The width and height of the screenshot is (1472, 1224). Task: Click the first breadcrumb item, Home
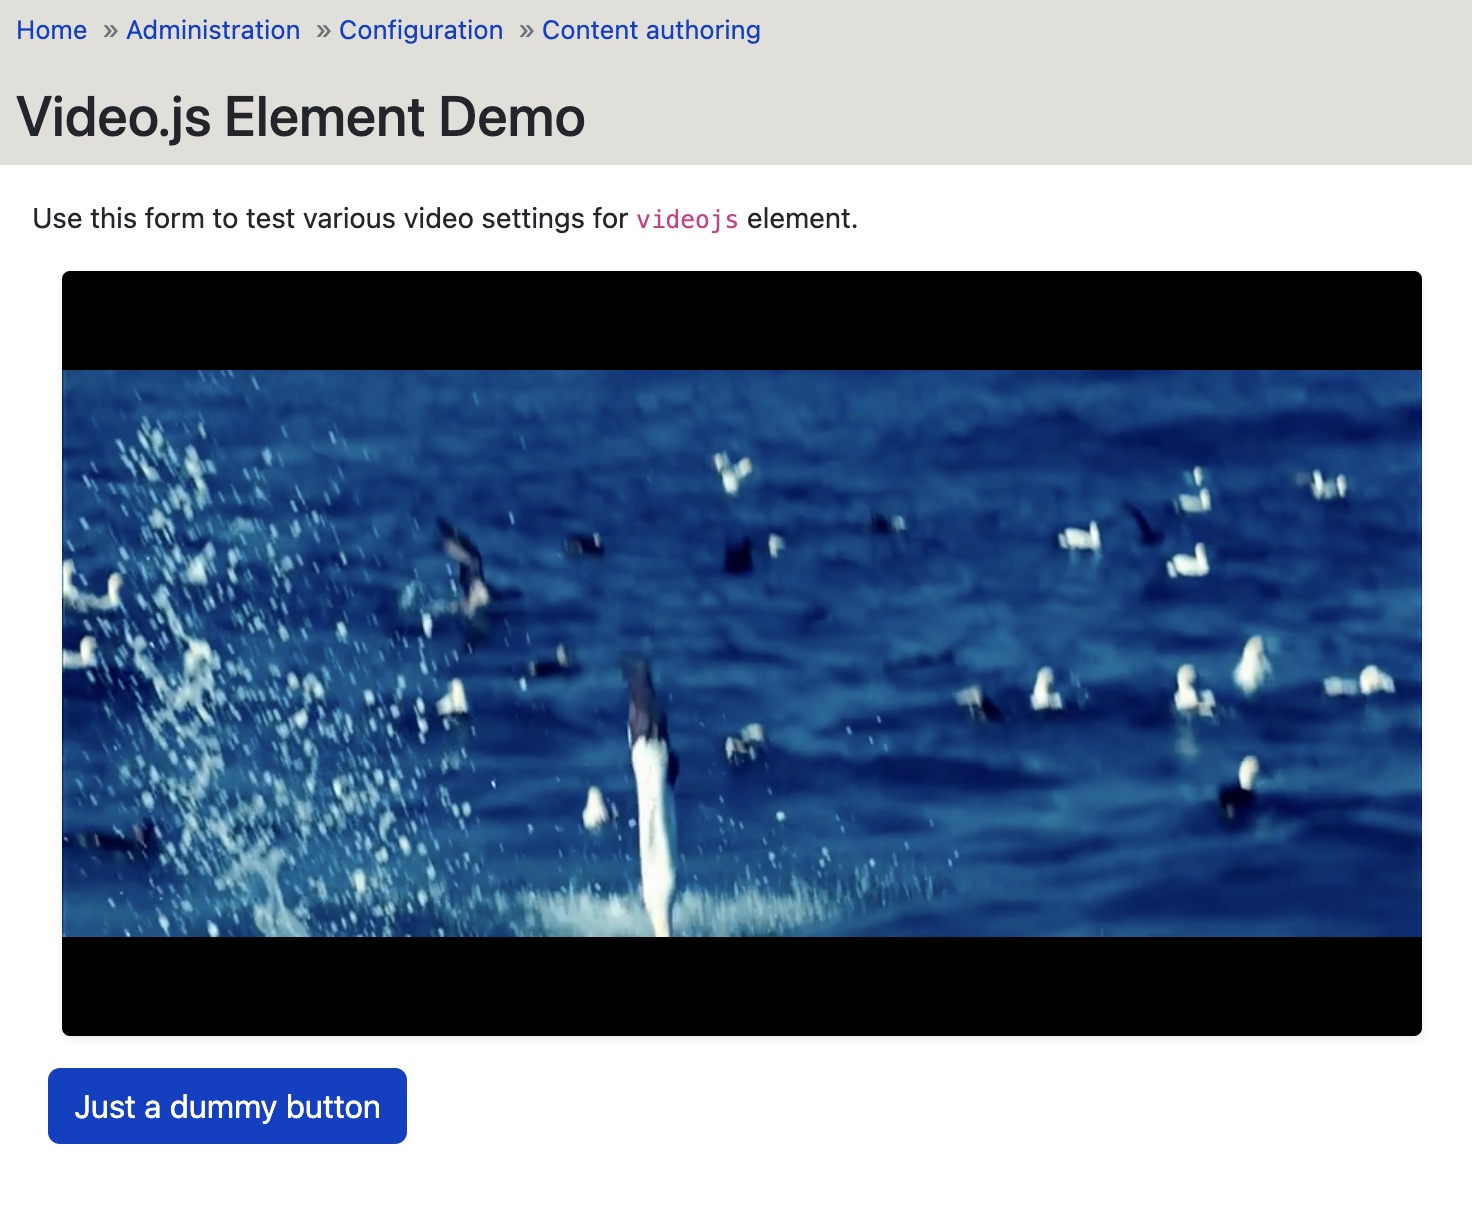(x=51, y=30)
